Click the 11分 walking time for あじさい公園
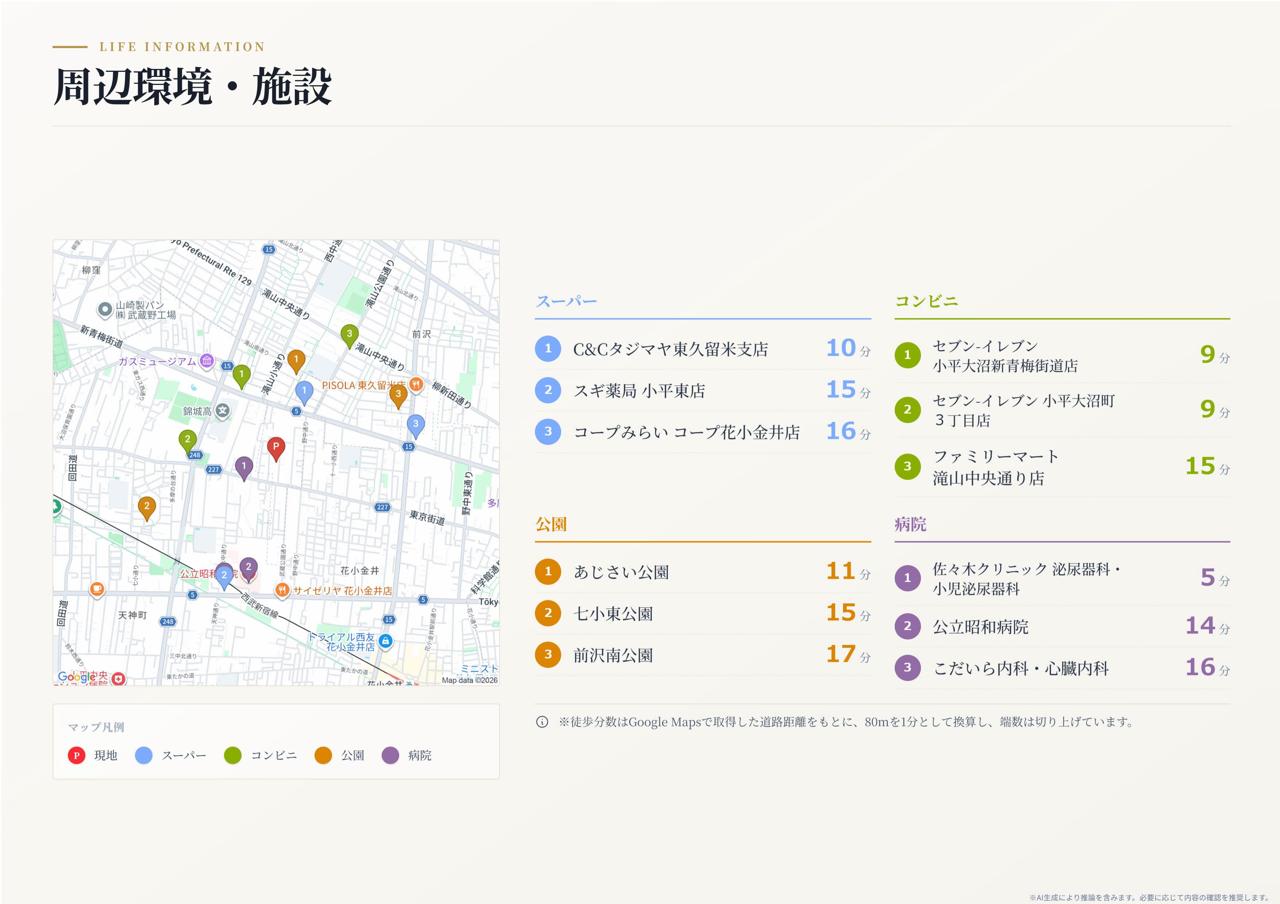Viewport: 1280px width, 904px height. (848, 572)
